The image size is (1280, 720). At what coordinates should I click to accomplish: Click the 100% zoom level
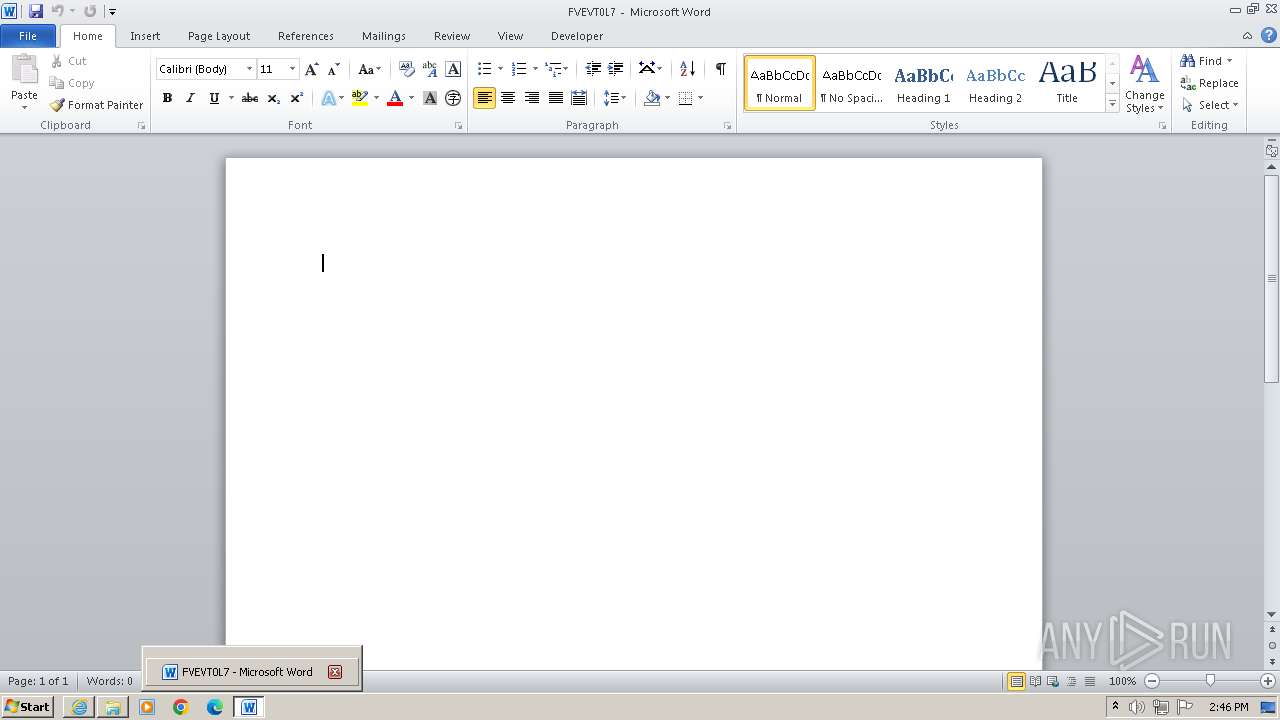pos(1122,681)
